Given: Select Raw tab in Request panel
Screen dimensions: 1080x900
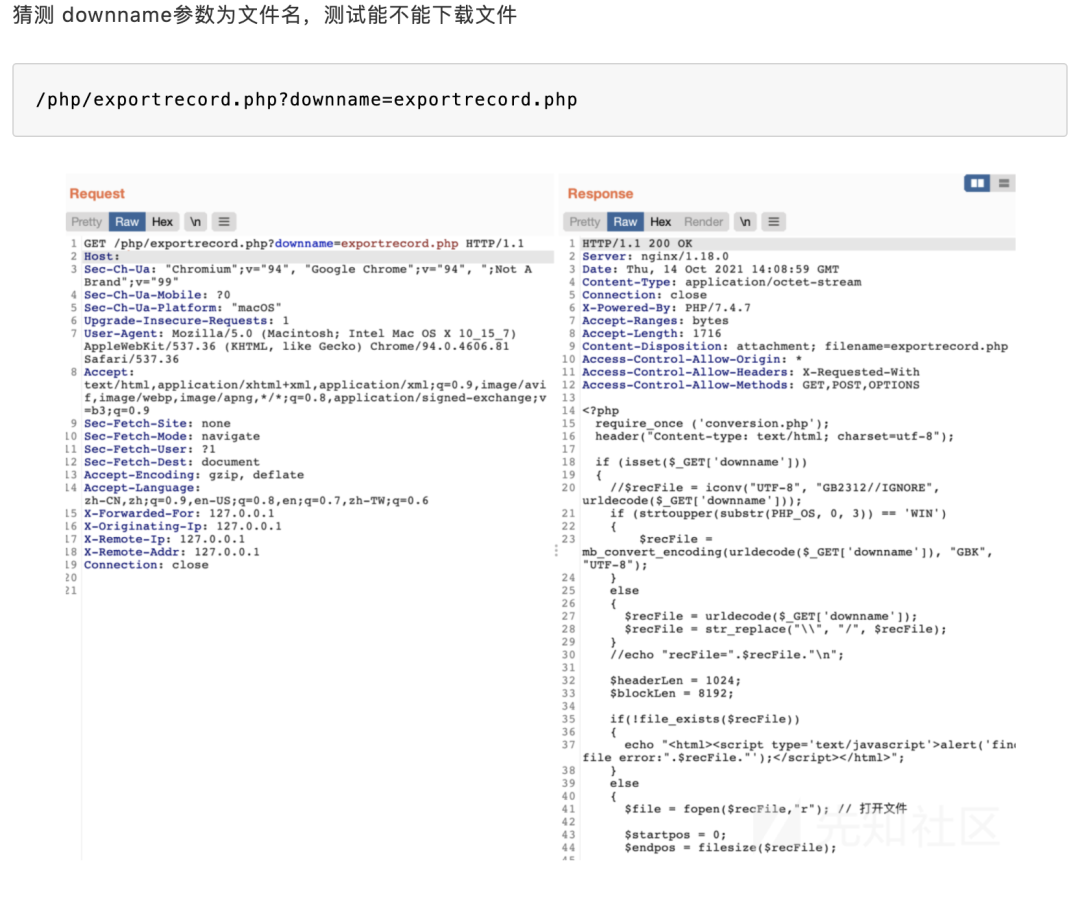Looking at the screenshot, I should [x=127, y=222].
